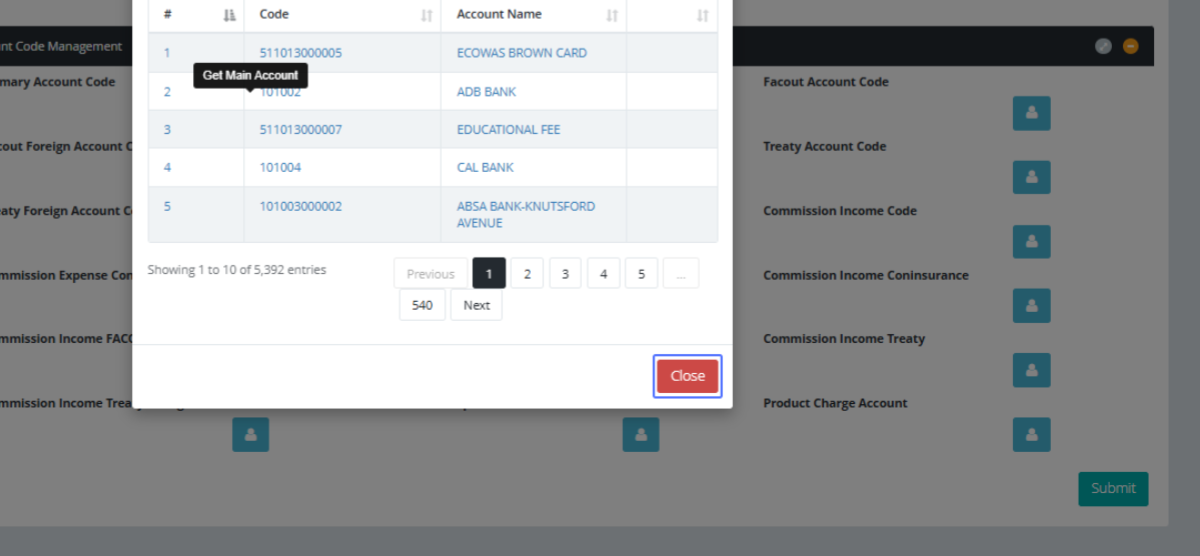Sort table by the # column
Viewport: 1200px width, 556px height.
click(x=196, y=15)
